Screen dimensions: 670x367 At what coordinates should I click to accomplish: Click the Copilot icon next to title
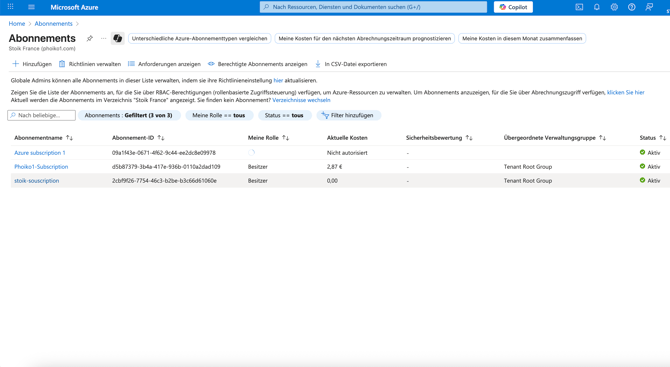point(118,38)
